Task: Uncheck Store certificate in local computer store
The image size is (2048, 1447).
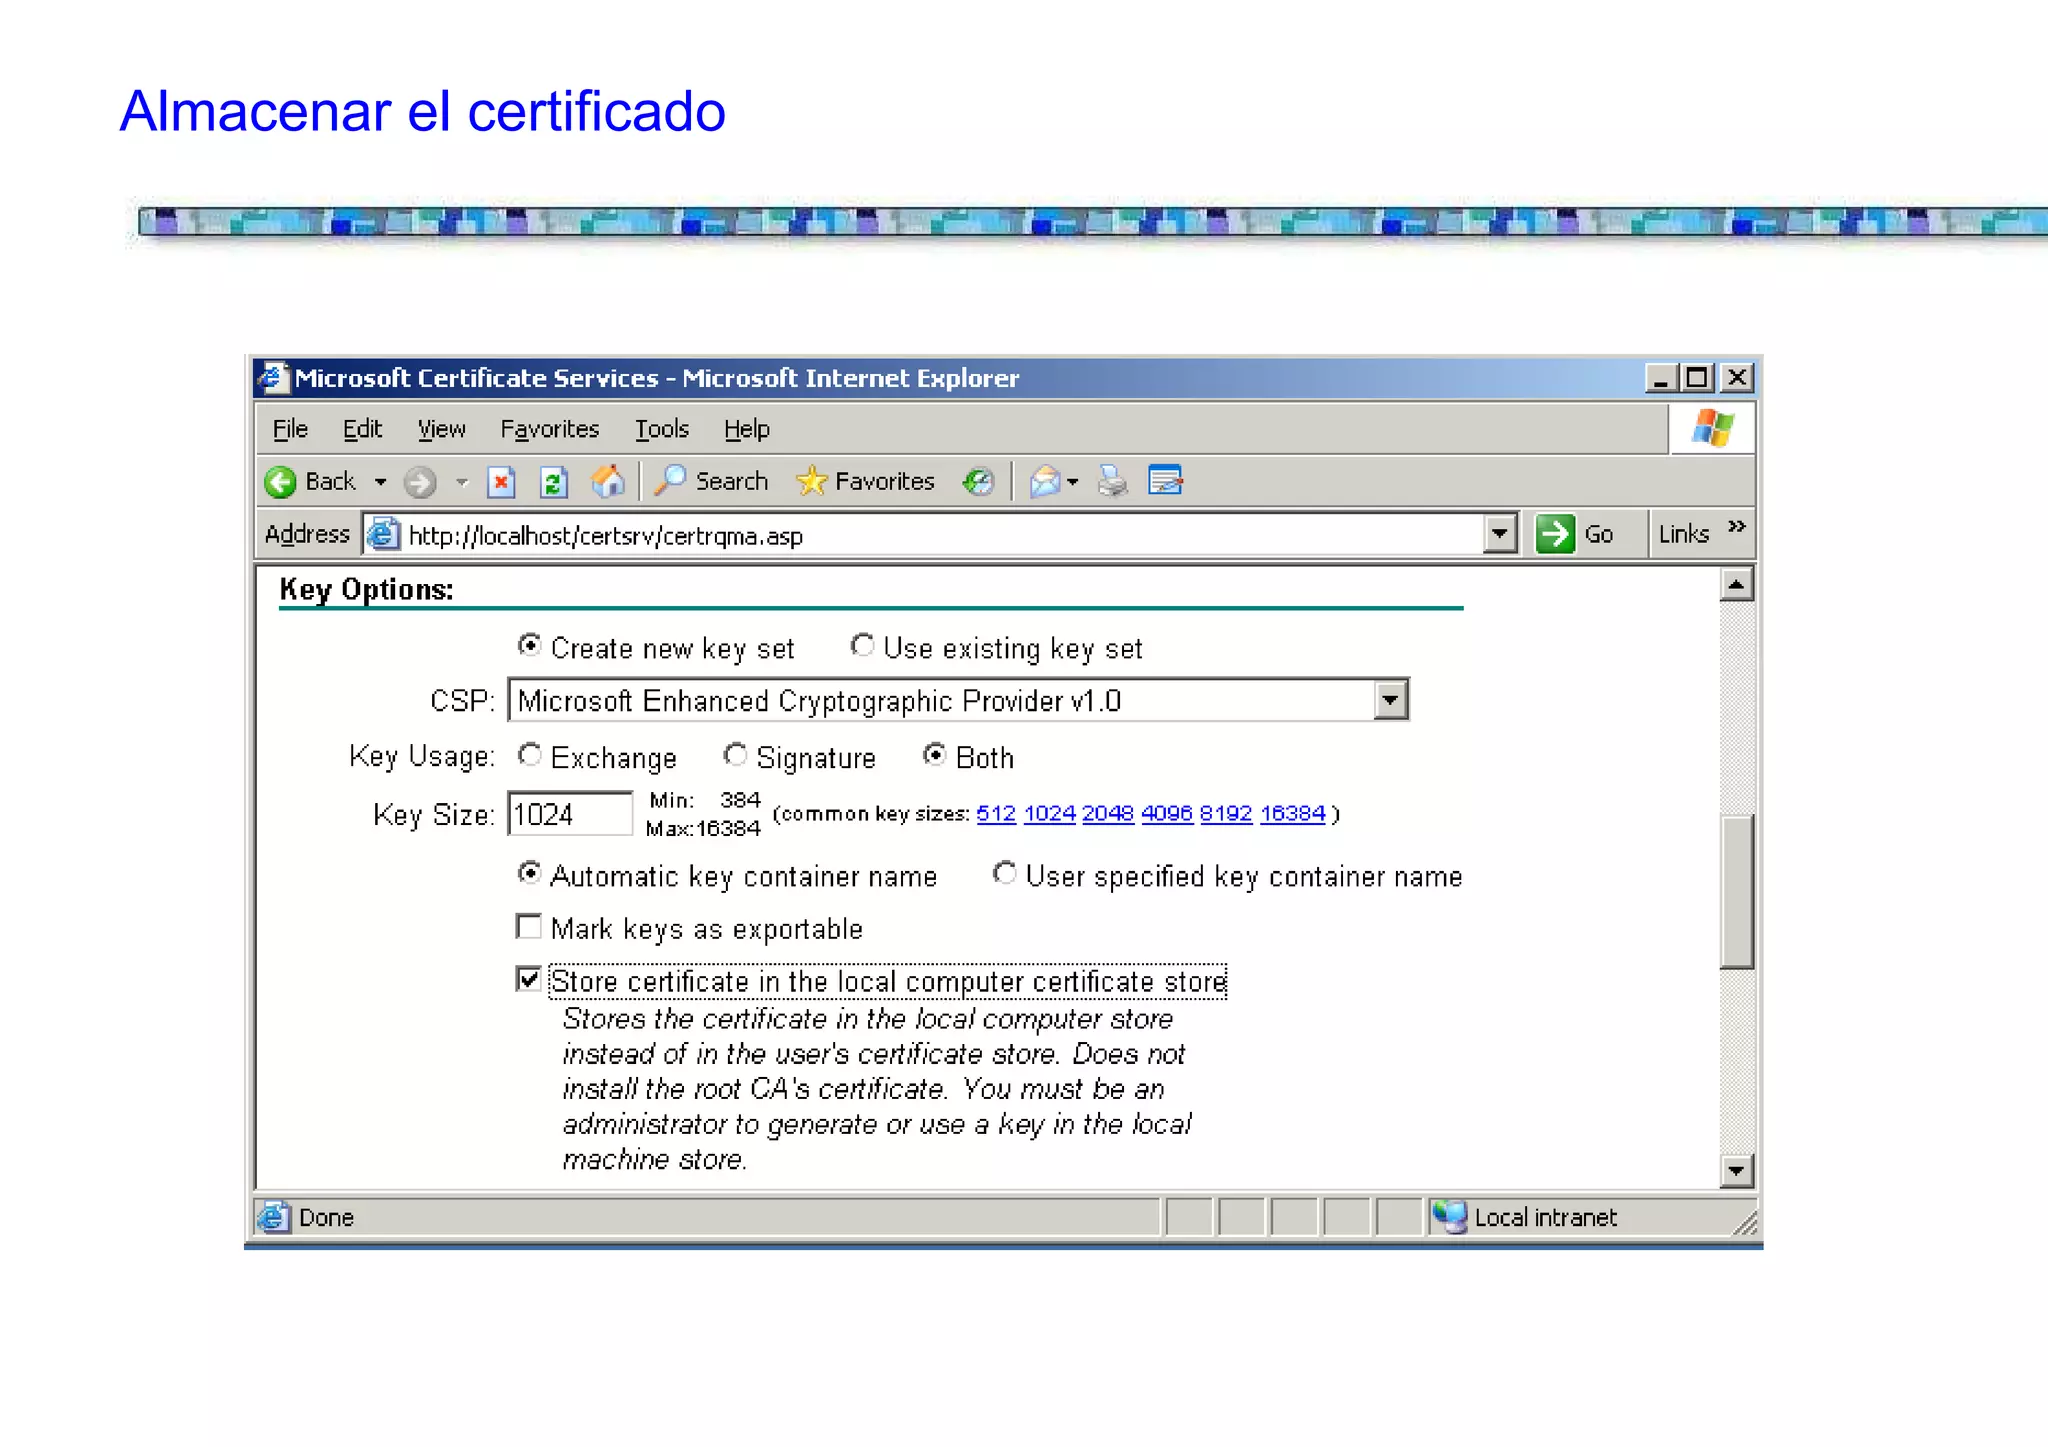Action: pos(529,979)
